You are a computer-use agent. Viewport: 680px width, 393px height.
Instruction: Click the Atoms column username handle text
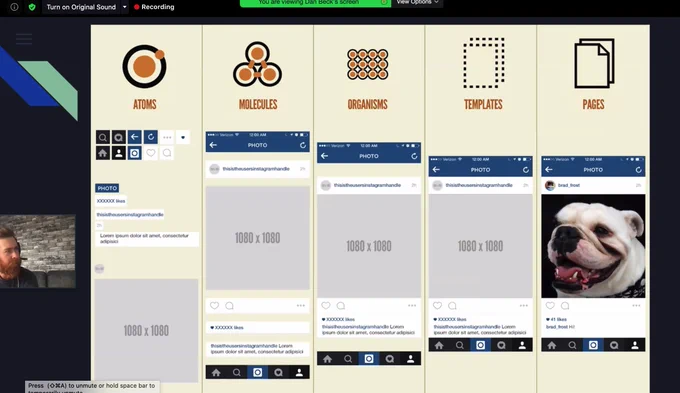130,214
